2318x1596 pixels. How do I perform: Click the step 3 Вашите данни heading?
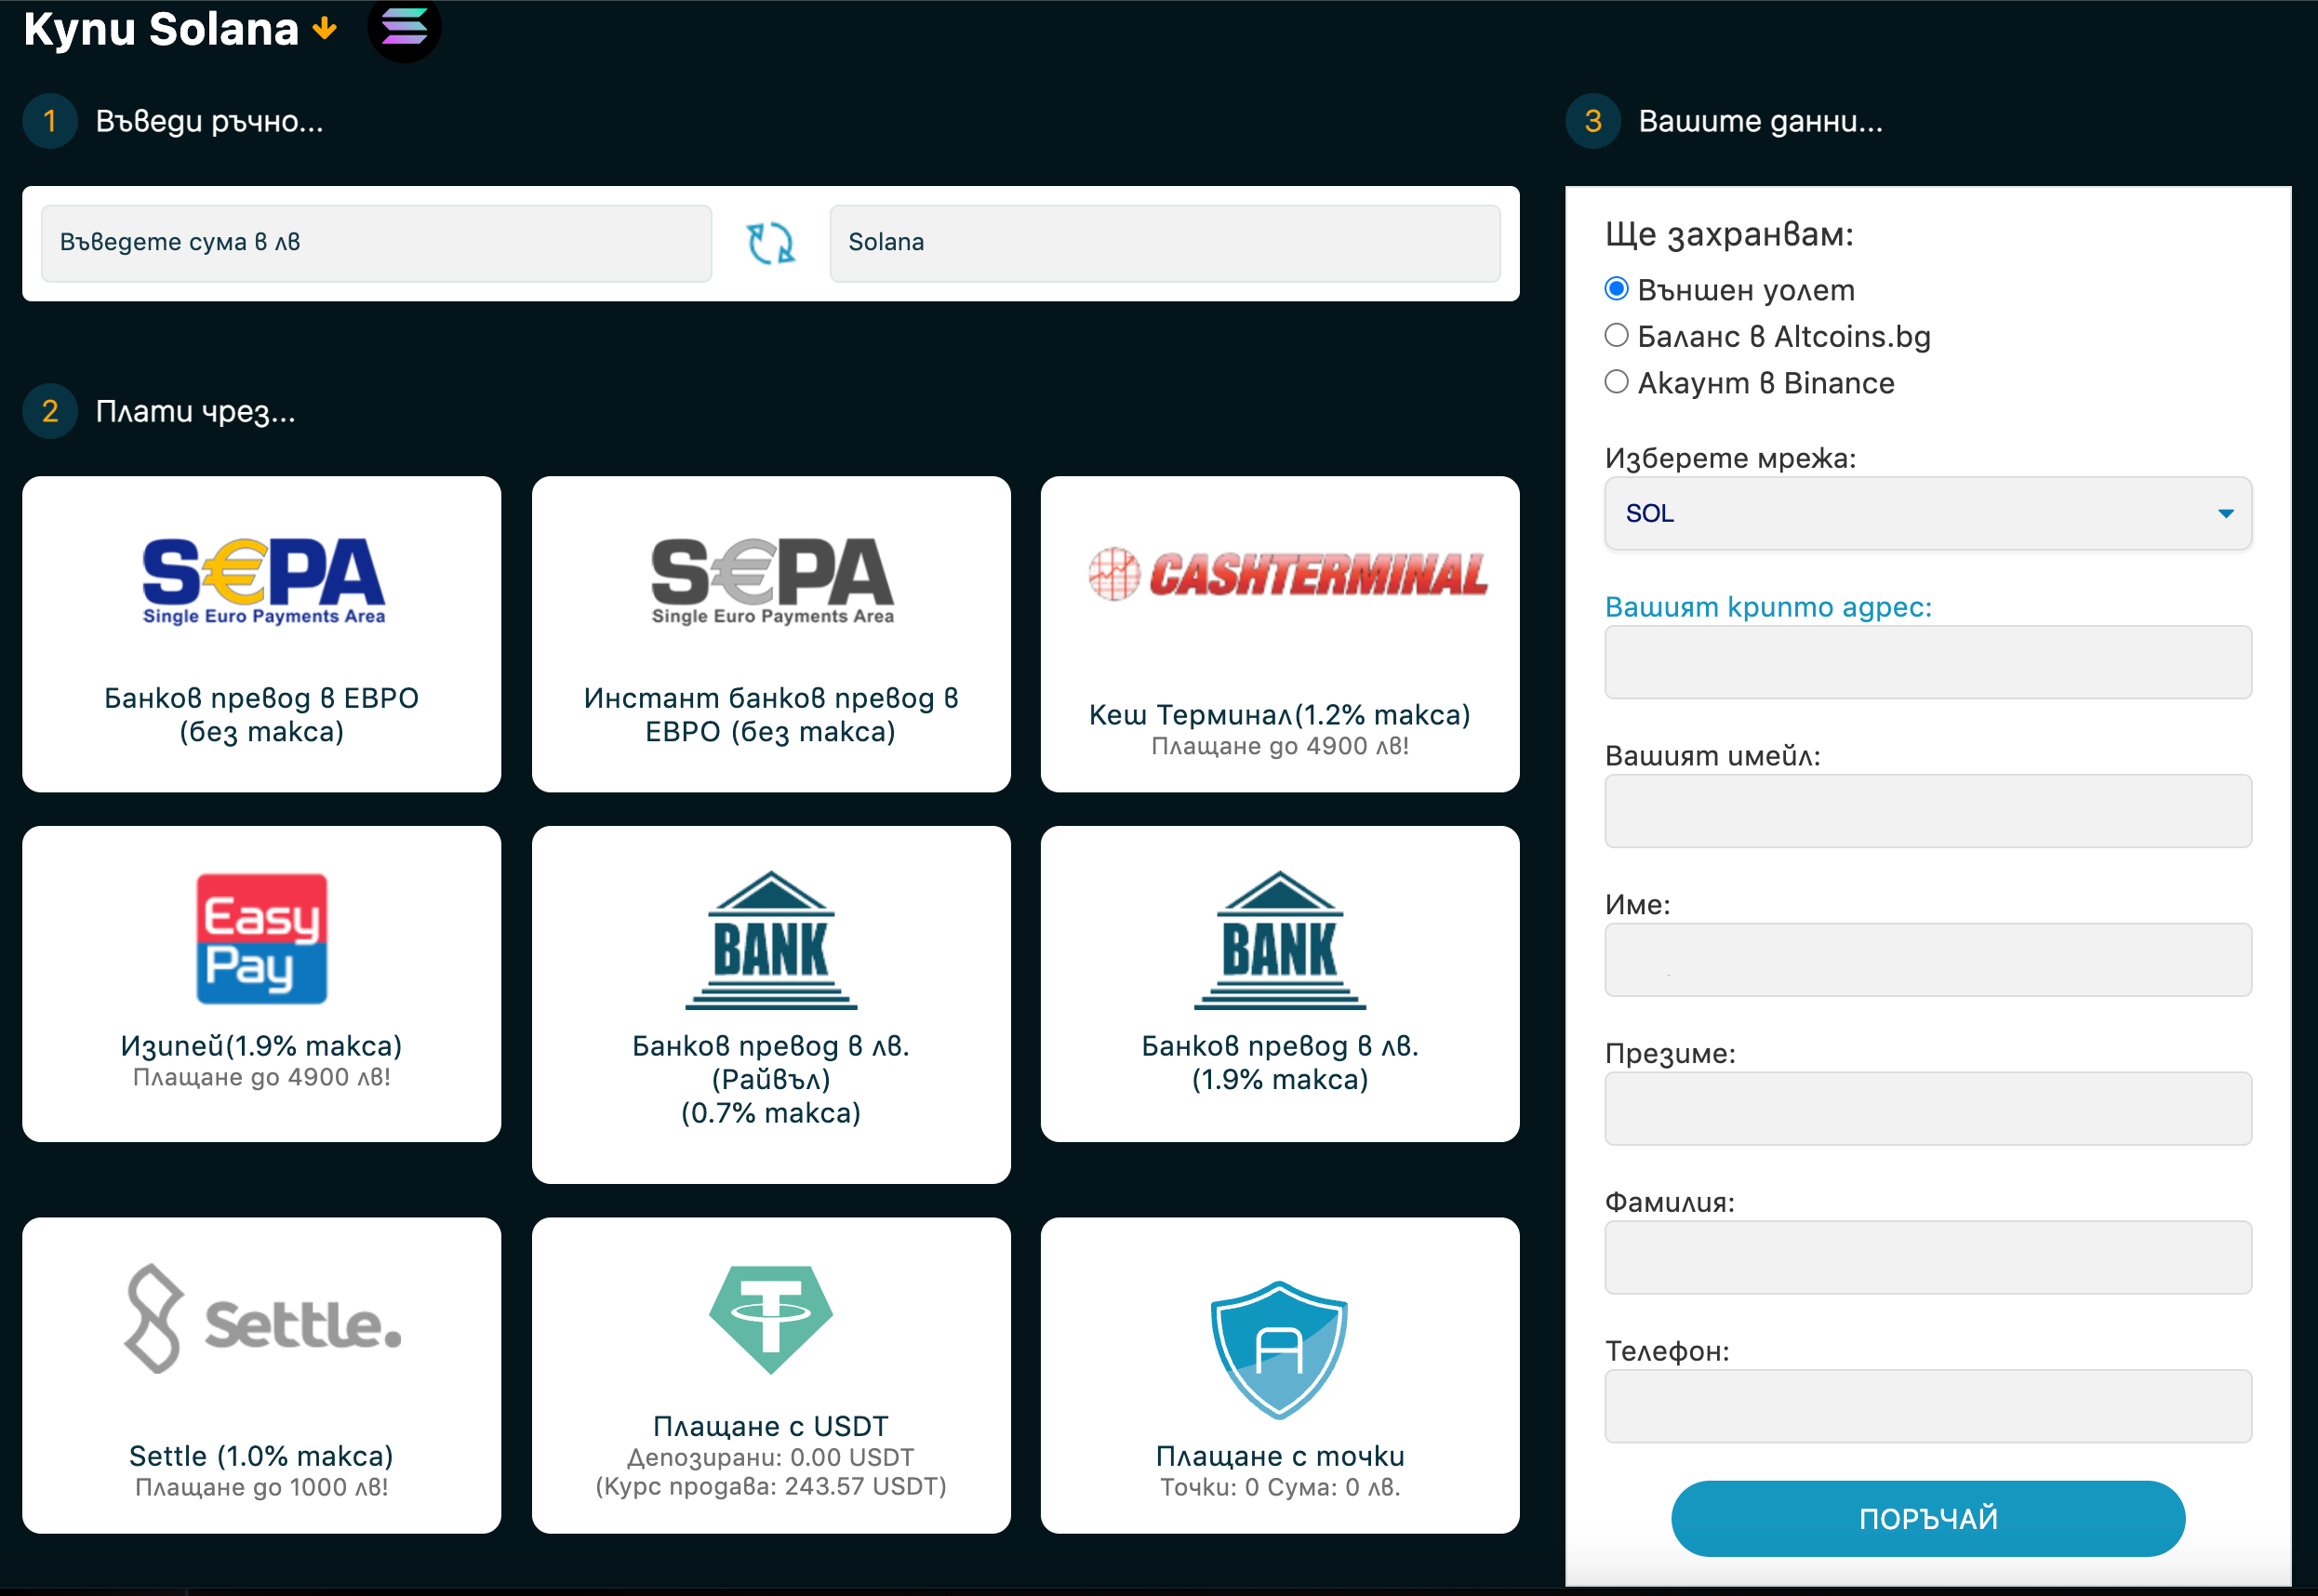[1760, 121]
